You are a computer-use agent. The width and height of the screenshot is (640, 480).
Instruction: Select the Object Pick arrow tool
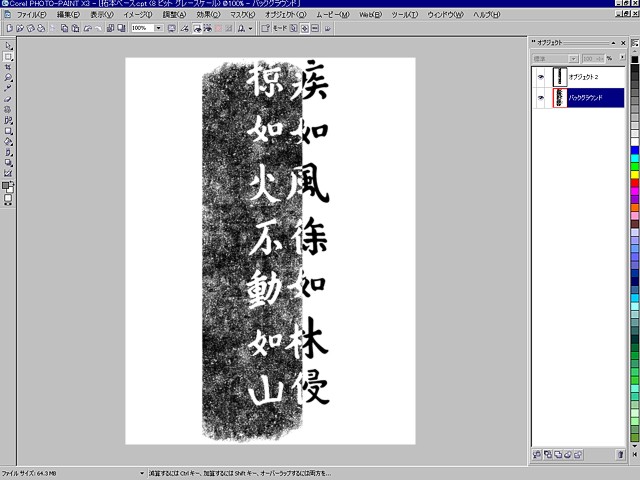pyautogui.click(x=8, y=46)
